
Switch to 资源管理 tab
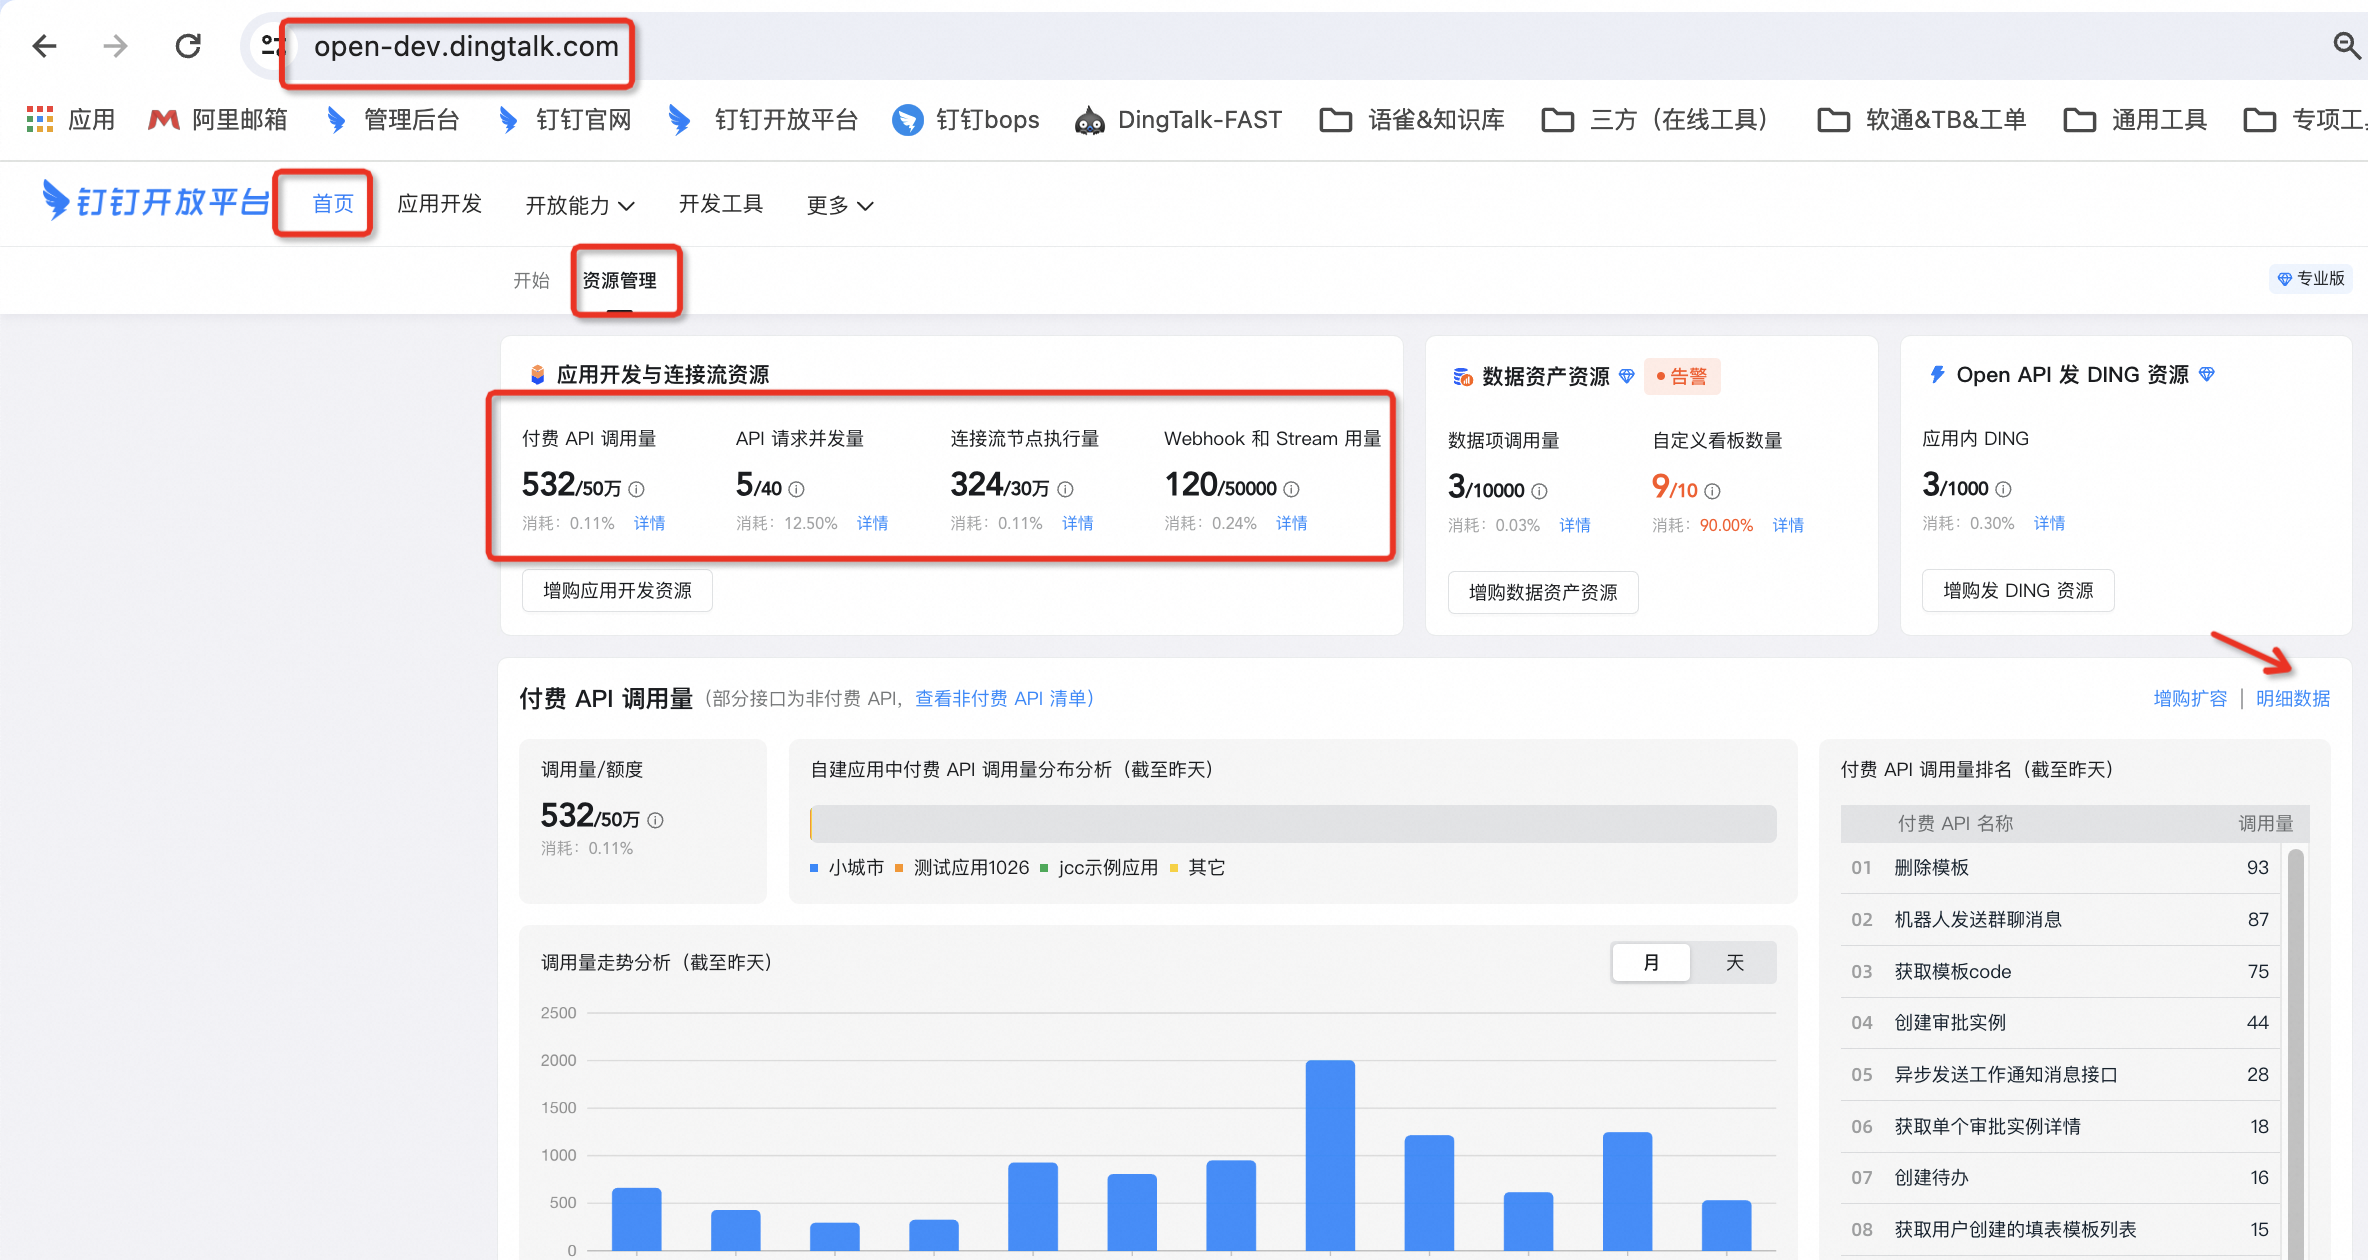pos(619,280)
